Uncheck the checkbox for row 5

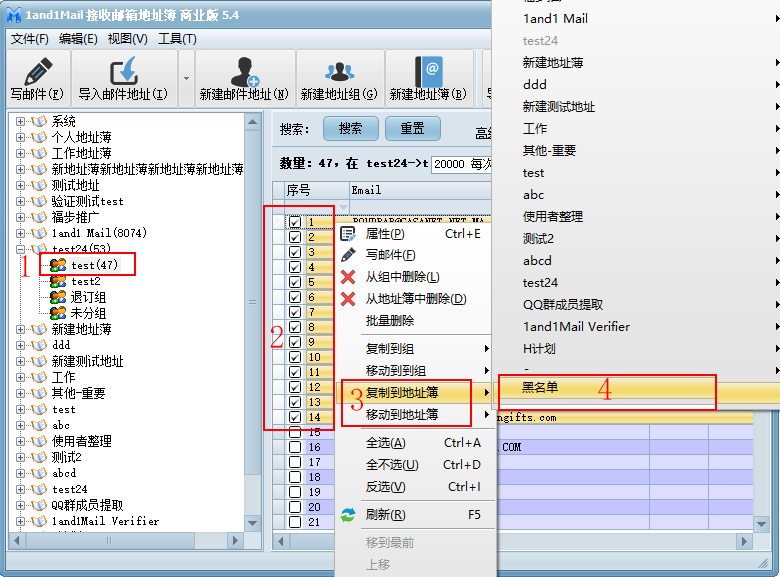pyautogui.click(x=295, y=282)
